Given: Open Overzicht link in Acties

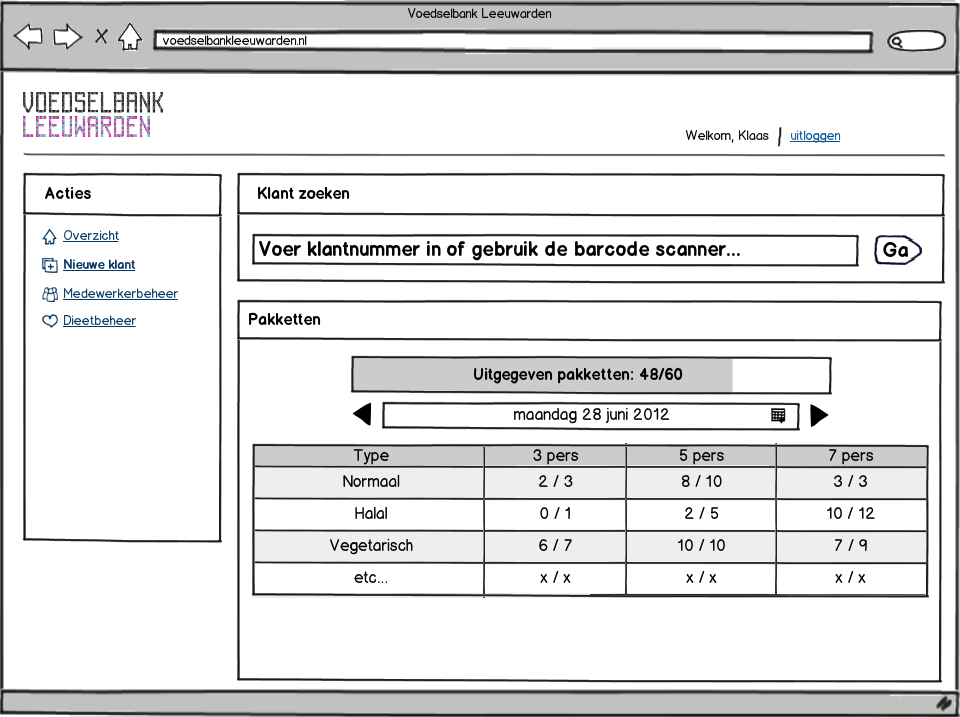Looking at the screenshot, I should tap(91, 235).
